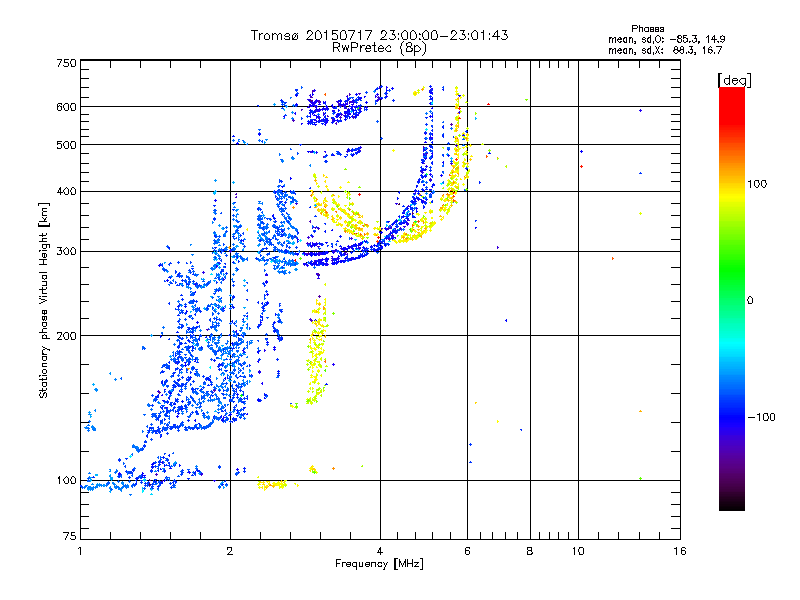Click the yellow sporadic trace near 2.5 MHz, 100 km
800x600 pixels.
(x=276, y=484)
